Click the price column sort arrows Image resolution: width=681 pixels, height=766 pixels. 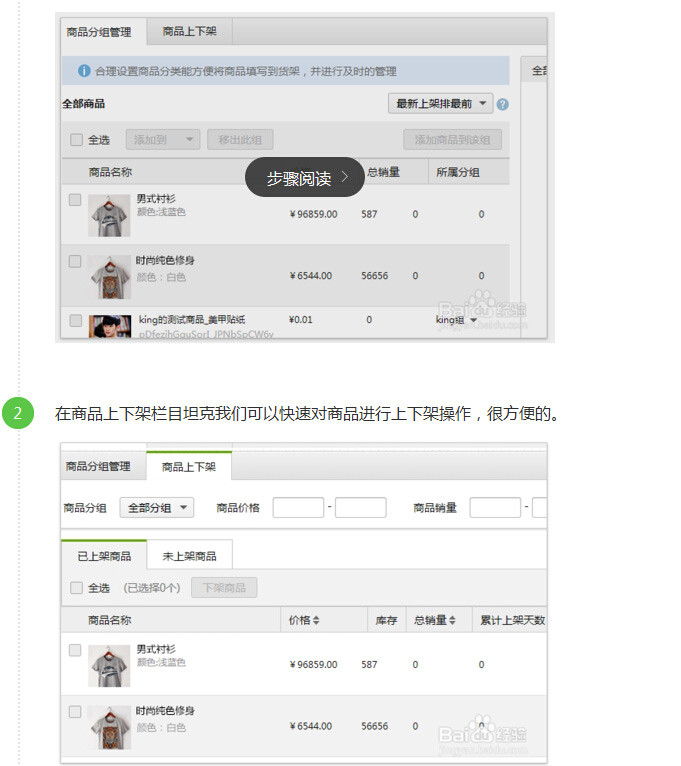pos(316,621)
